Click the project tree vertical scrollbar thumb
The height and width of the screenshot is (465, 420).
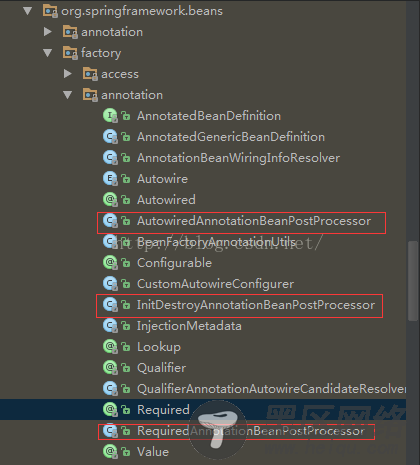tap(413, 281)
